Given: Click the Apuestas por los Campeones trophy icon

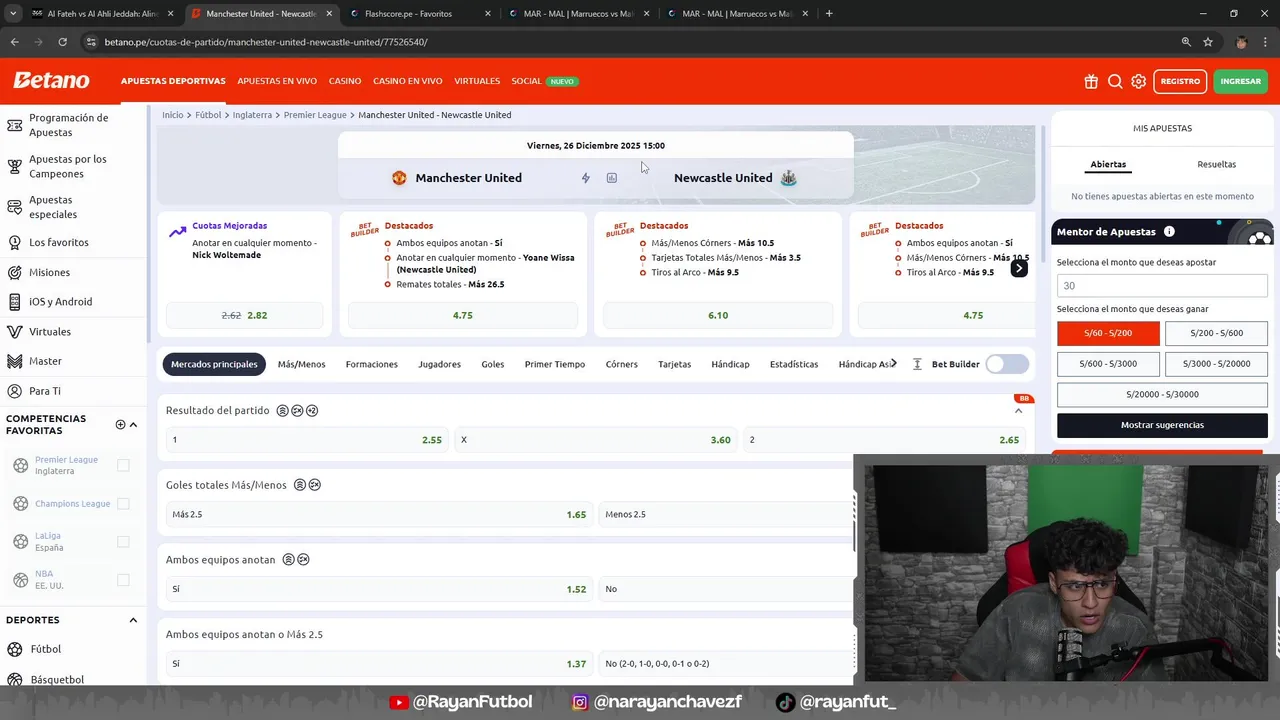Looking at the screenshot, I should [x=14, y=166].
